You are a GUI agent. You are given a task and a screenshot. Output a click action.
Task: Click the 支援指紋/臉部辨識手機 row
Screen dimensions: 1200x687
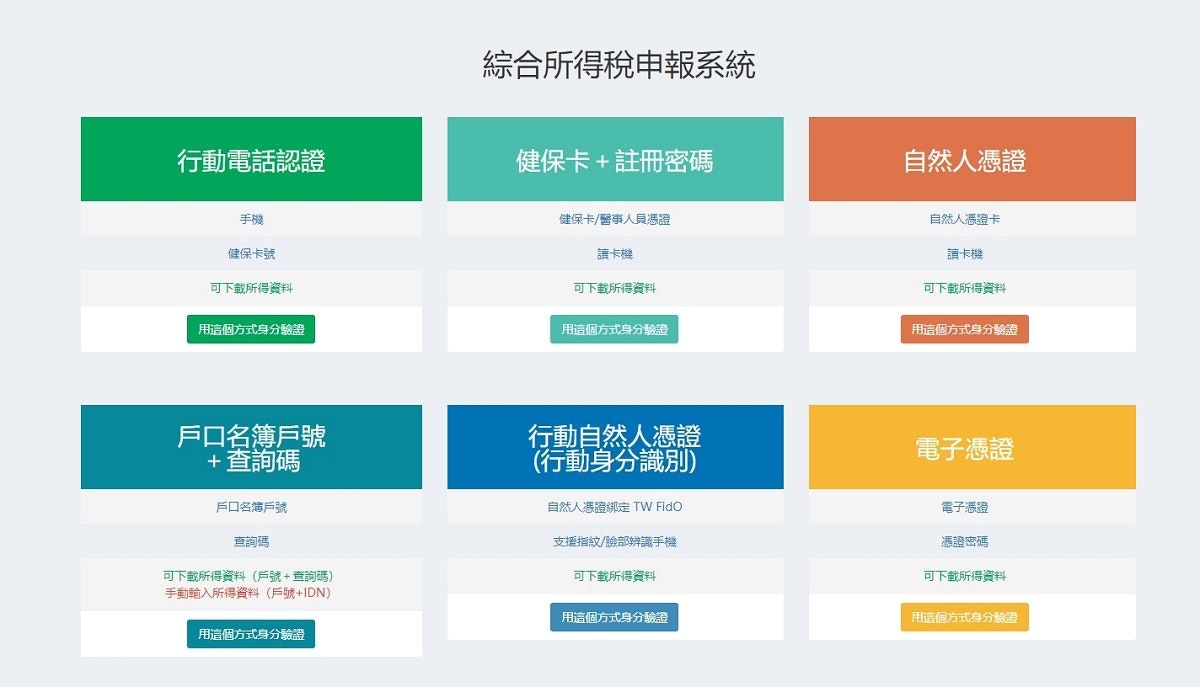pyautogui.click(x=615, y=541)
